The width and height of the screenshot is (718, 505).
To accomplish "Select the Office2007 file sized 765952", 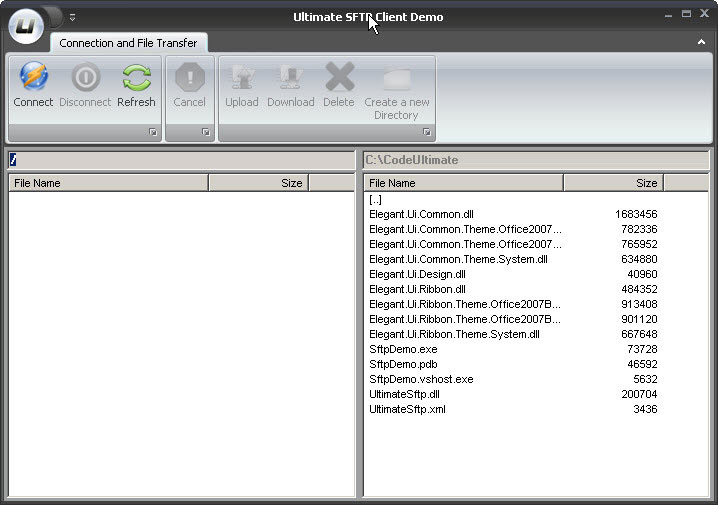I will pos(465,244).
